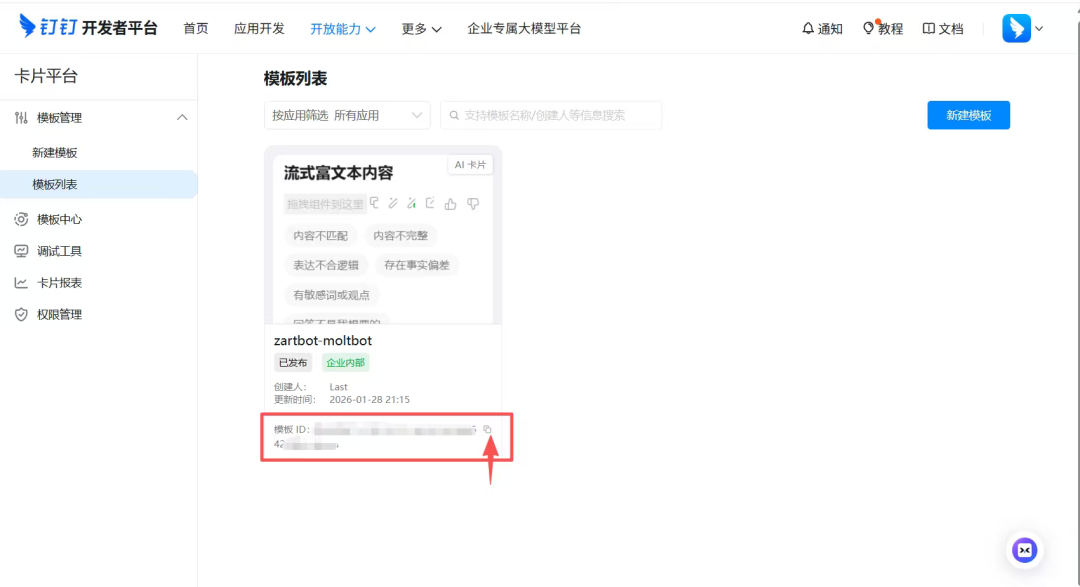Image resolution: width=1080 pixels, height=587 pixels.
Task: Copy the 模板 ID using copy icon
Action: pos(487,428)
